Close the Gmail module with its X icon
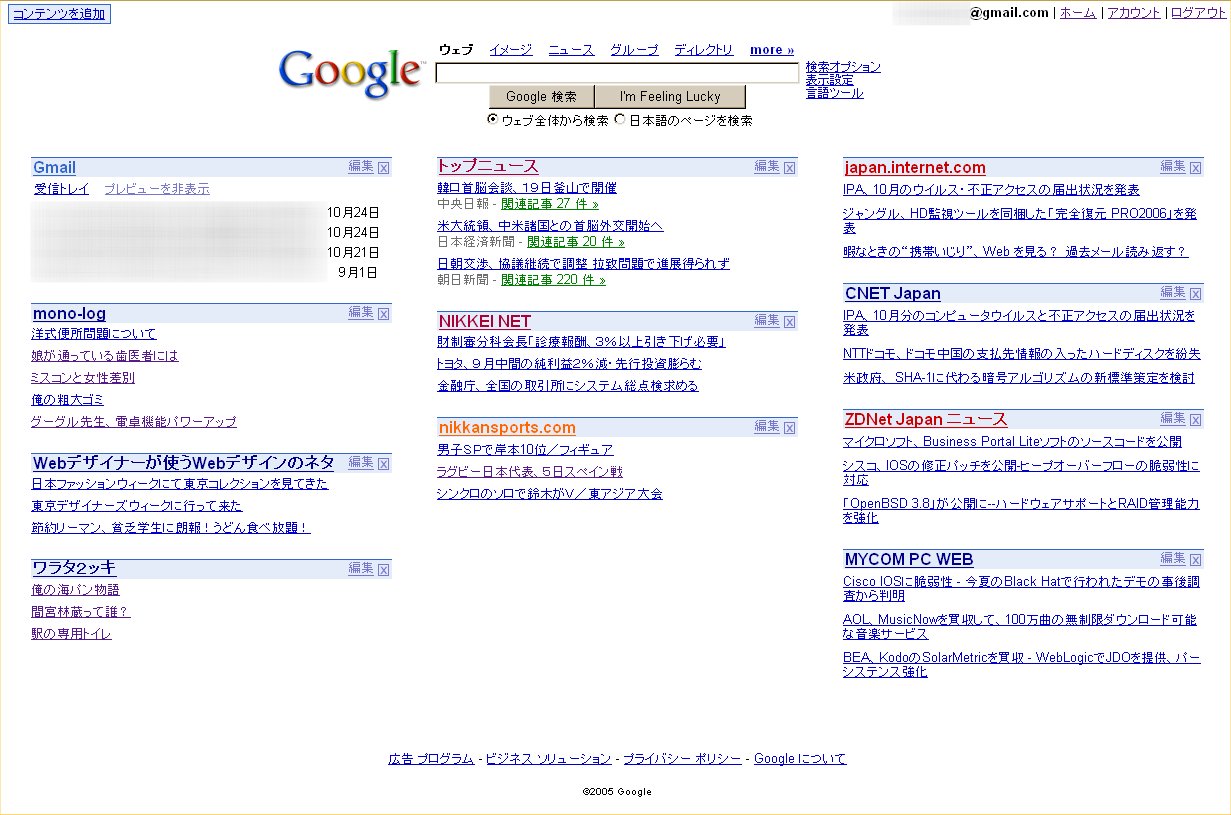Viewport: 1231px width, 815px height. (x=383, y=168)
